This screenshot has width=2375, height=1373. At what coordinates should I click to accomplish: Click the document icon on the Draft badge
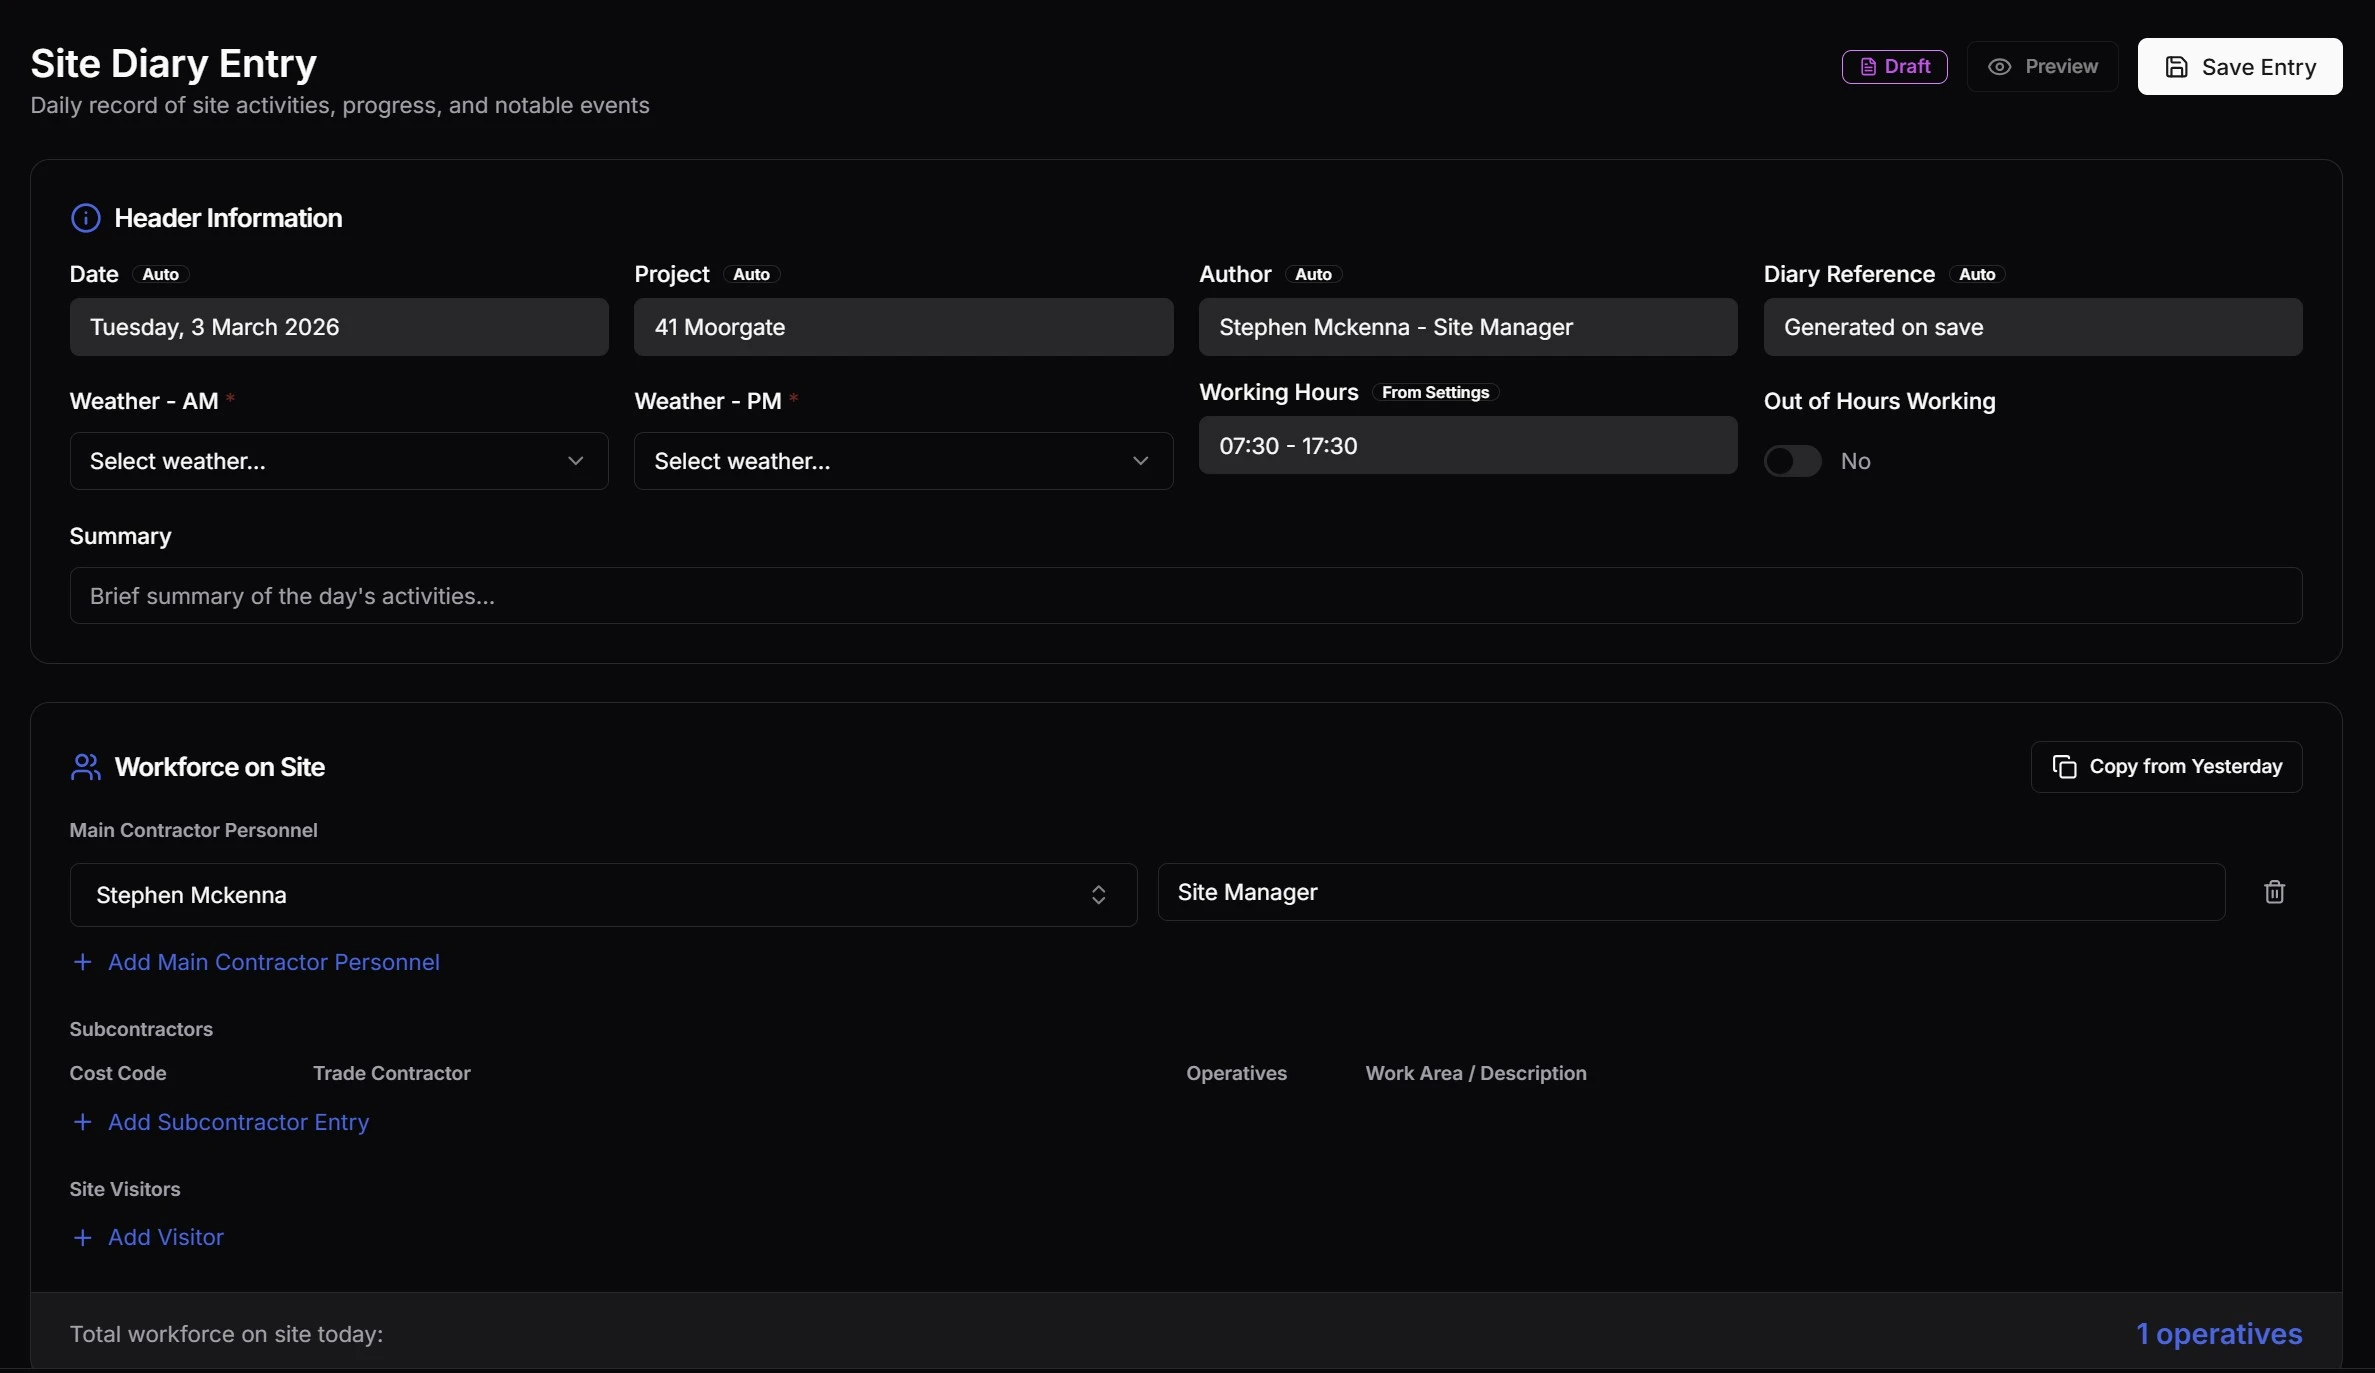point(1868,66)
